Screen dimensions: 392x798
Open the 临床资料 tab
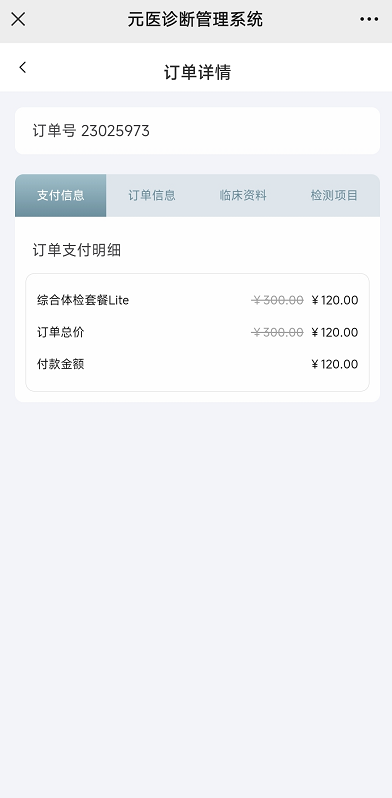[243, 195]
